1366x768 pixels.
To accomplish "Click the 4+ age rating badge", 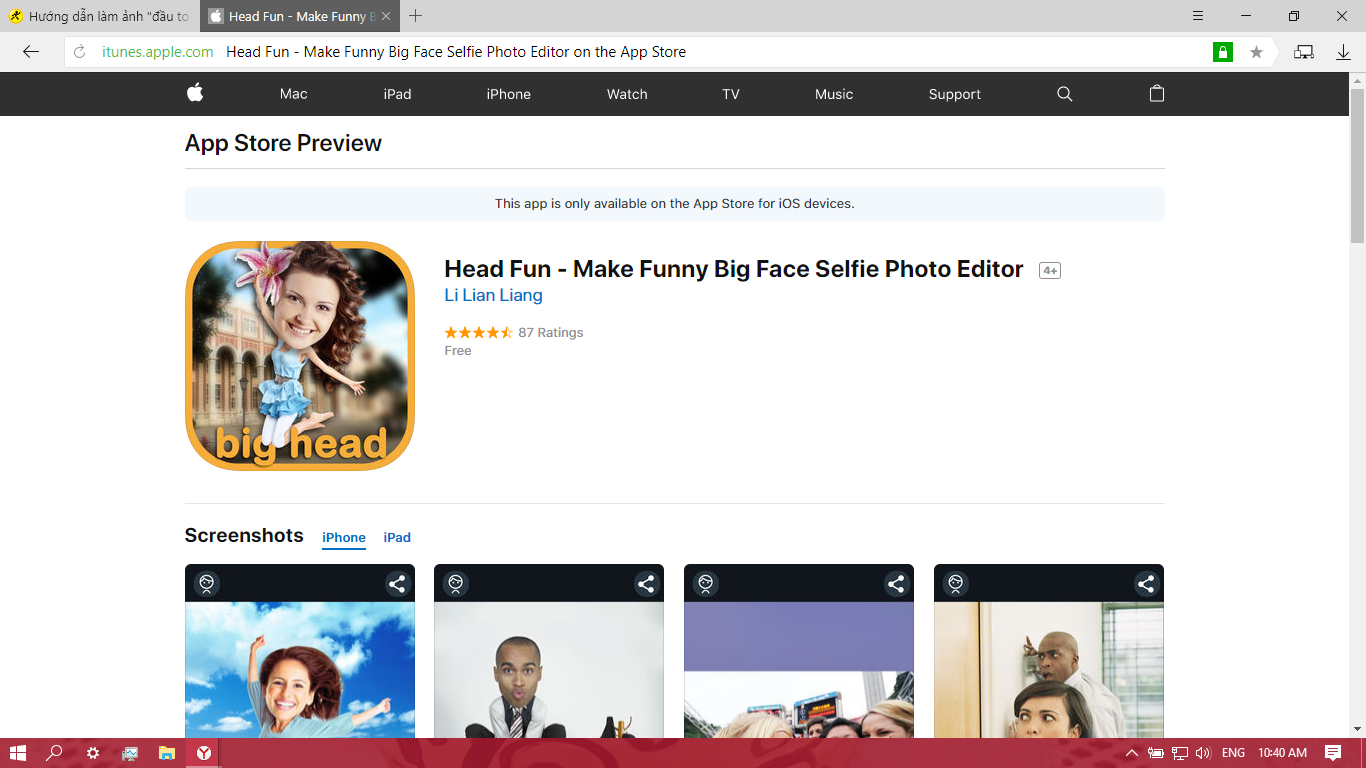I will coord(1049,271).
